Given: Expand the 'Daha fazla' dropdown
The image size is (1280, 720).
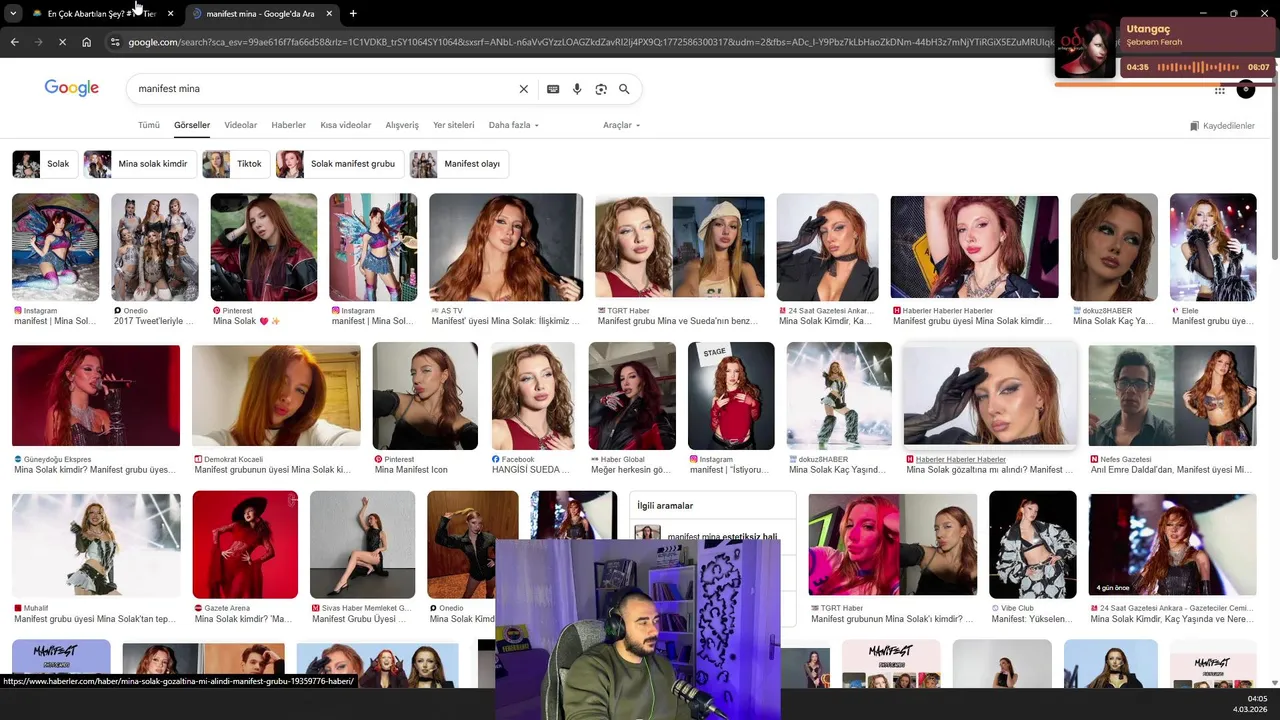Looking at the screenshot, I should click(x=514, y=125).
